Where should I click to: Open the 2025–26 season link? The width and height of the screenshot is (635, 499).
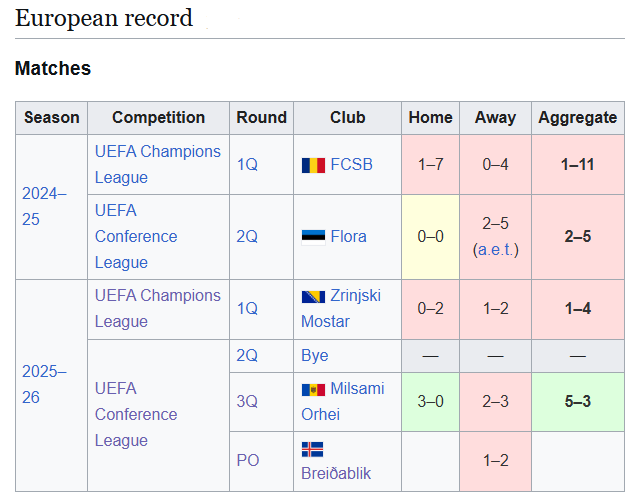coord(44,384)
